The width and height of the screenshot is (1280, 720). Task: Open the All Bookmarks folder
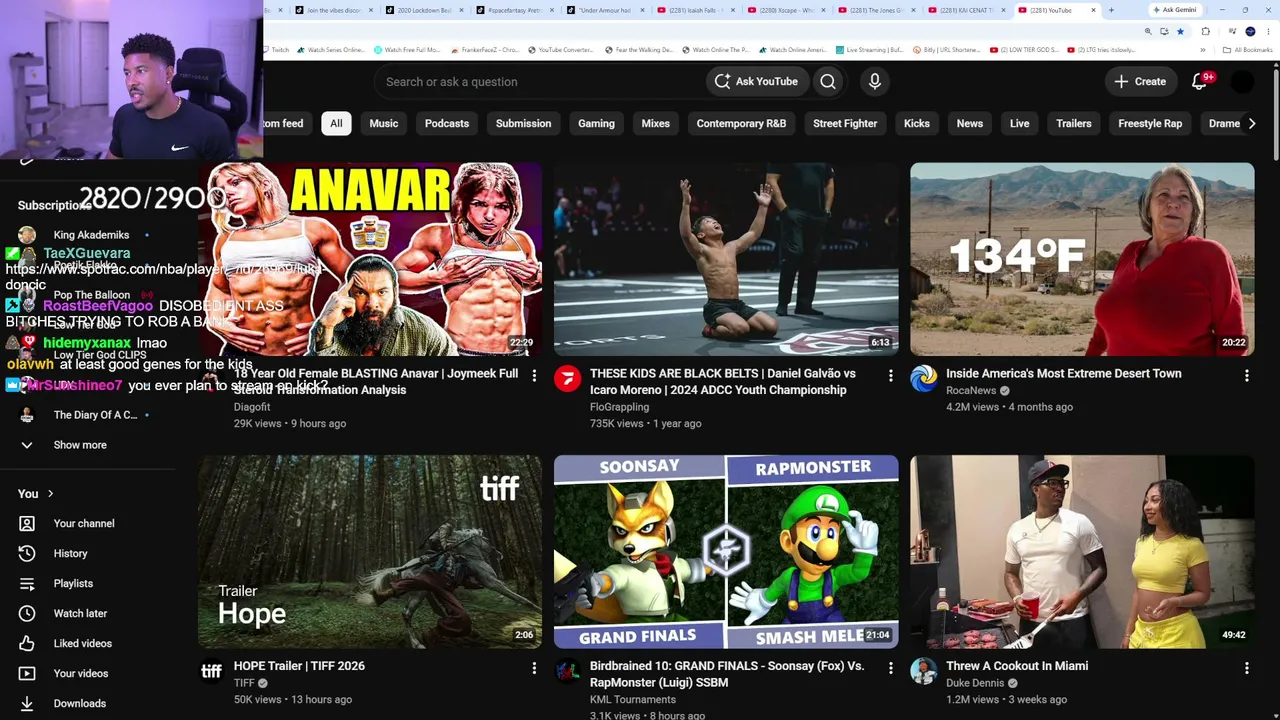pyautogui.click(x=1248, y=50)
